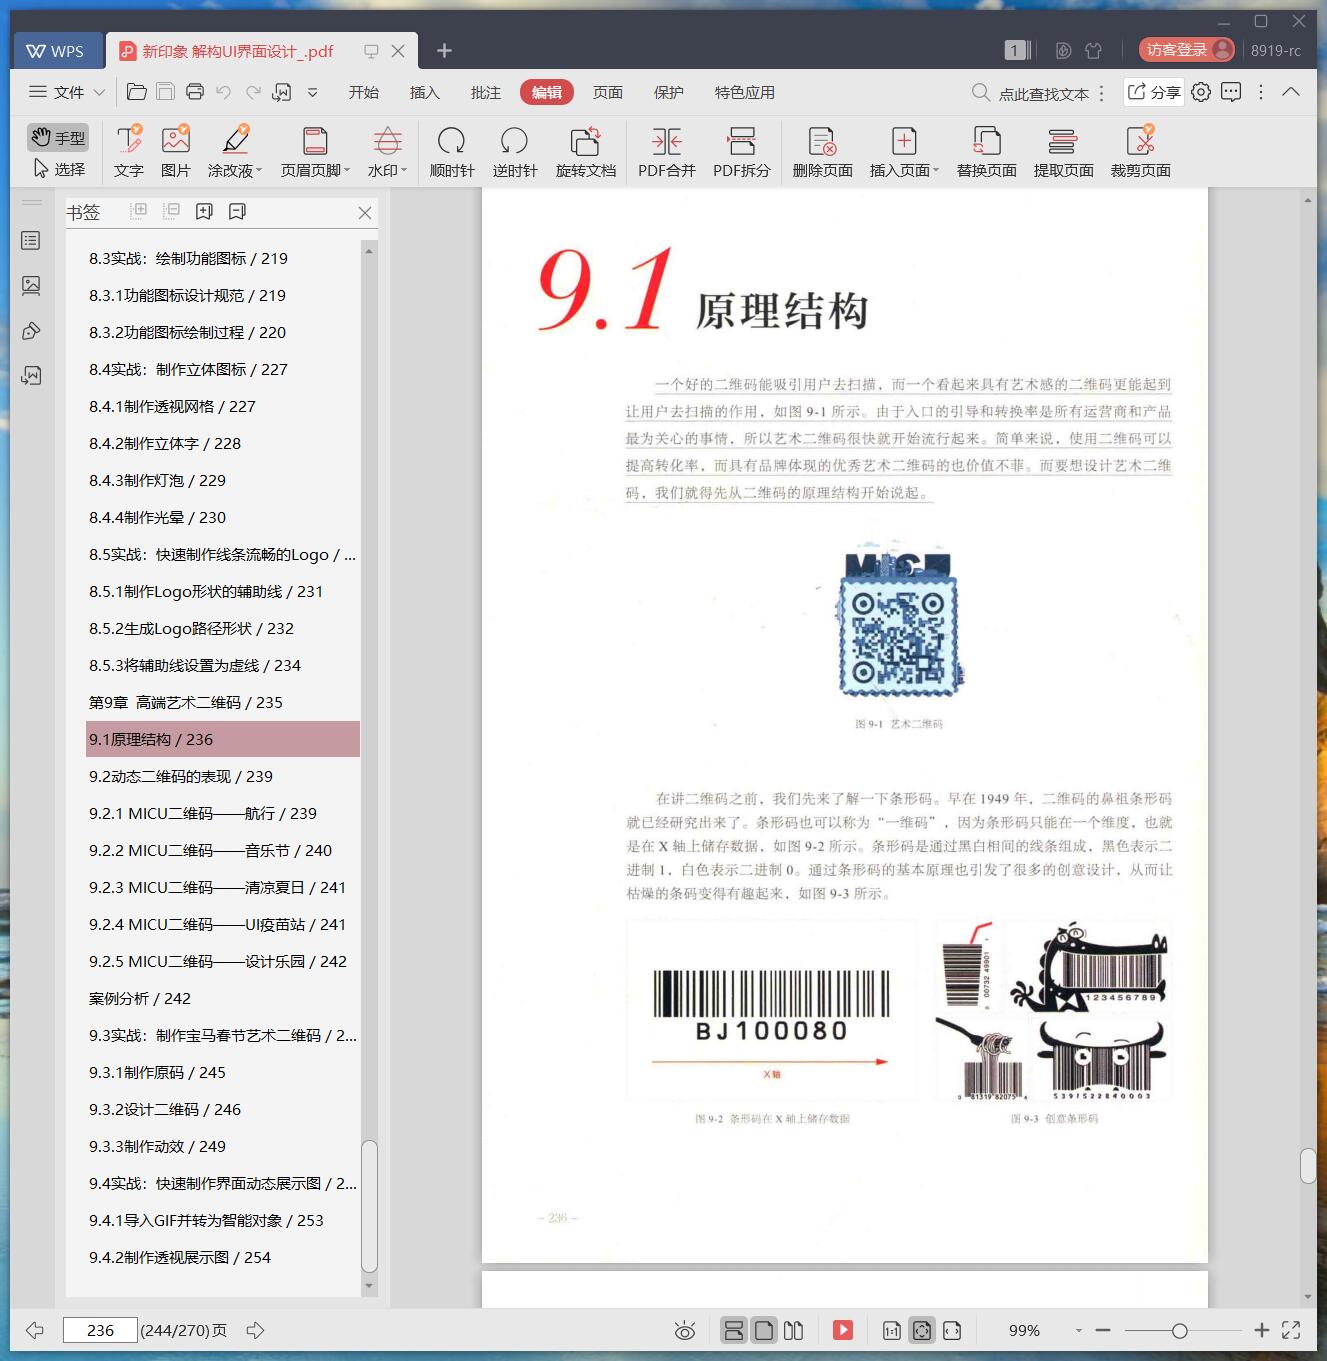Select bookmark 第9章 高端艺术二维码 / 235
This screenshot has height=1361, width=1327.
coord(223,702)
